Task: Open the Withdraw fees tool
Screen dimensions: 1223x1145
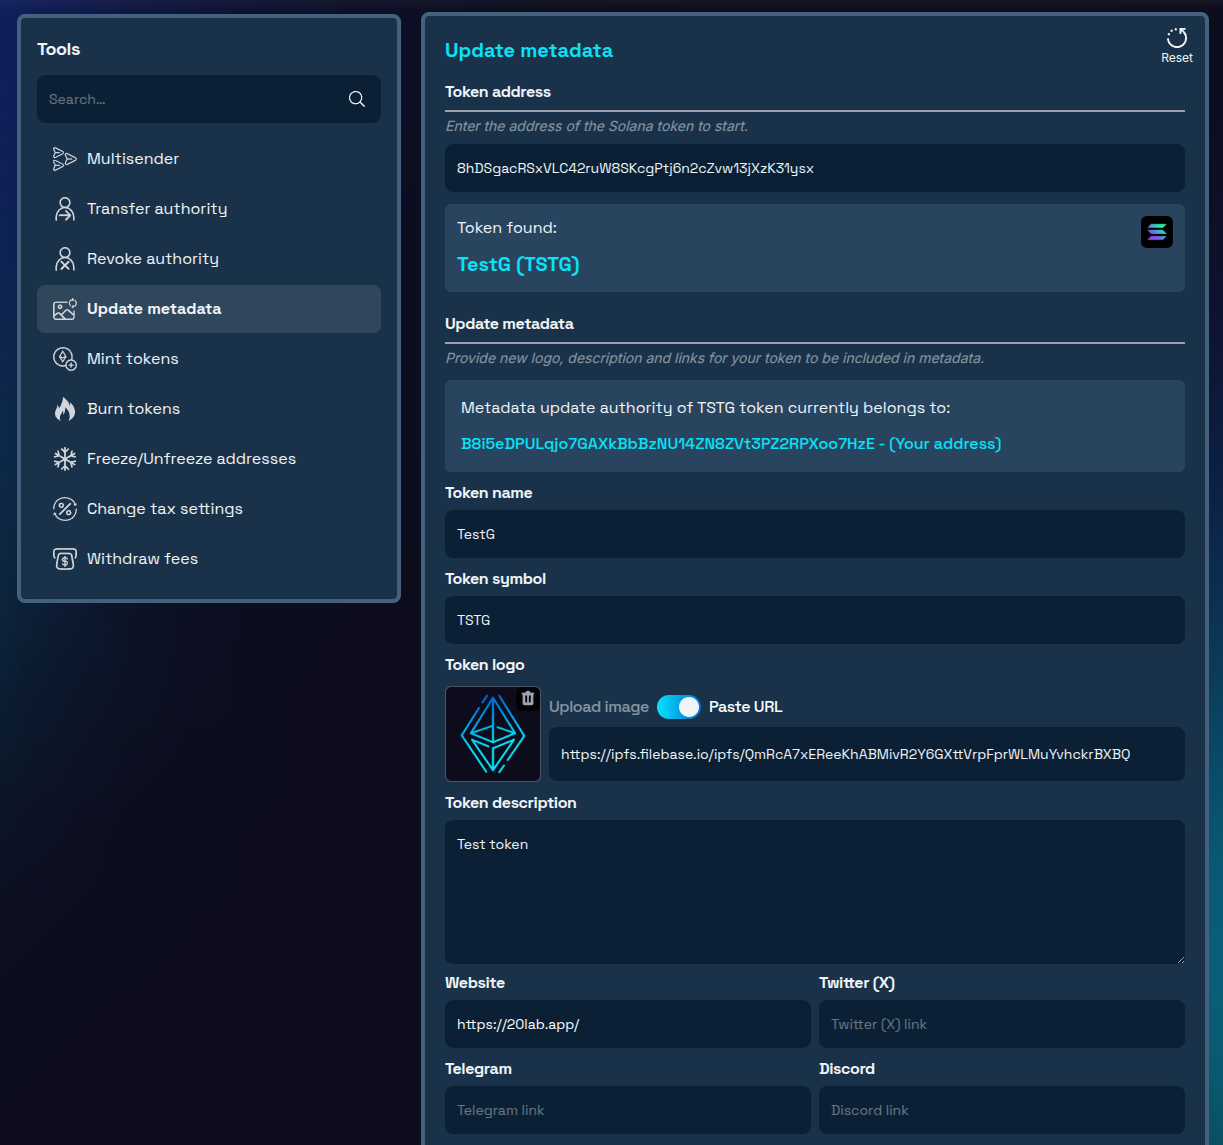Action: [209, 559]
